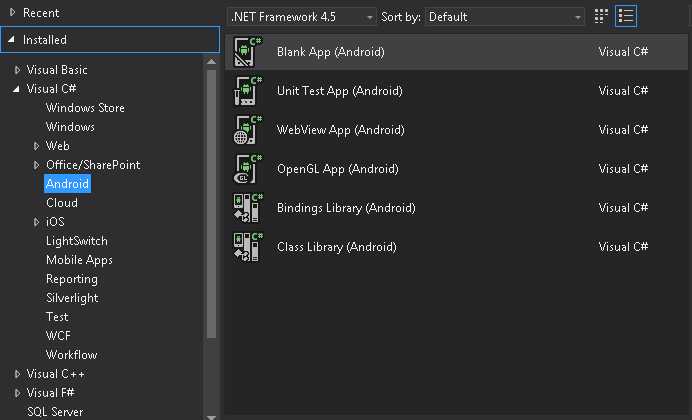Select the Web tree item label

pyautogui.click(x=57, y=146)
